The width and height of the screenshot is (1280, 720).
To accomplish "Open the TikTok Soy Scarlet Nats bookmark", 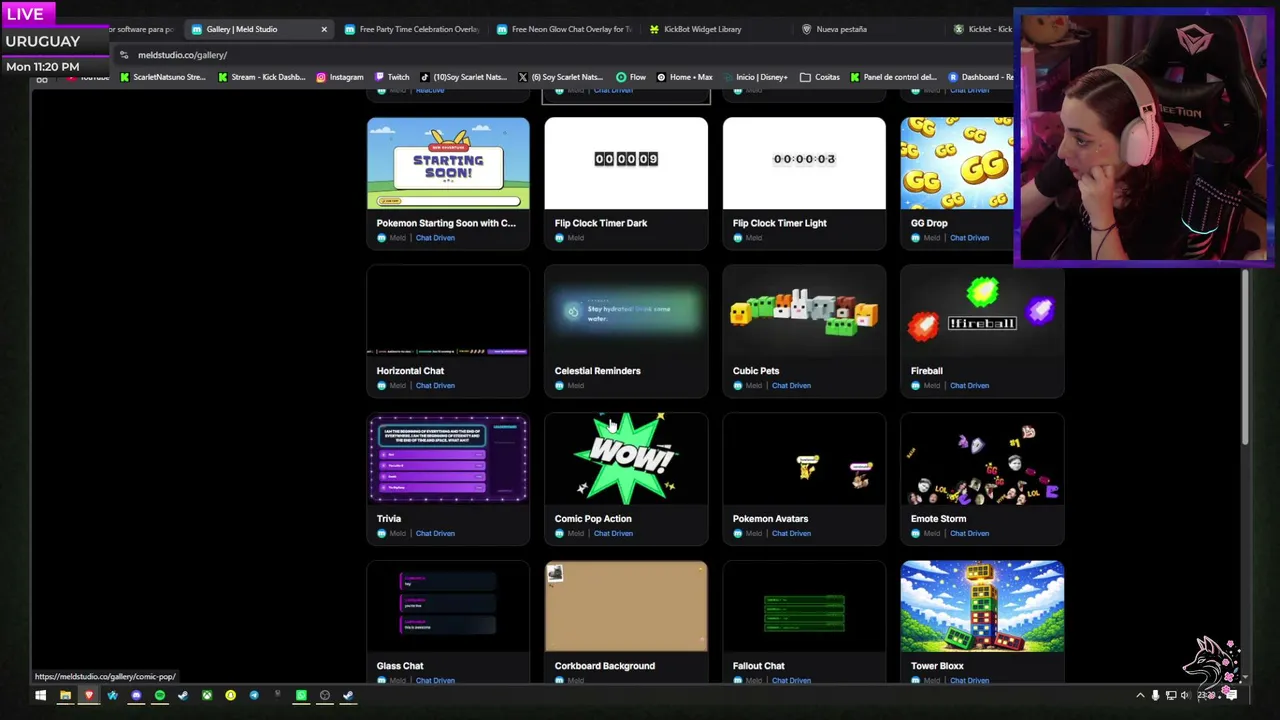I will pyautogui.click(x=463, y=77).
